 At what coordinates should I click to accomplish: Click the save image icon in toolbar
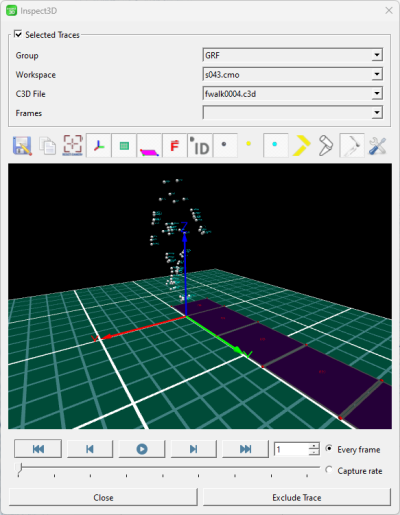click(x=22, y=146)
